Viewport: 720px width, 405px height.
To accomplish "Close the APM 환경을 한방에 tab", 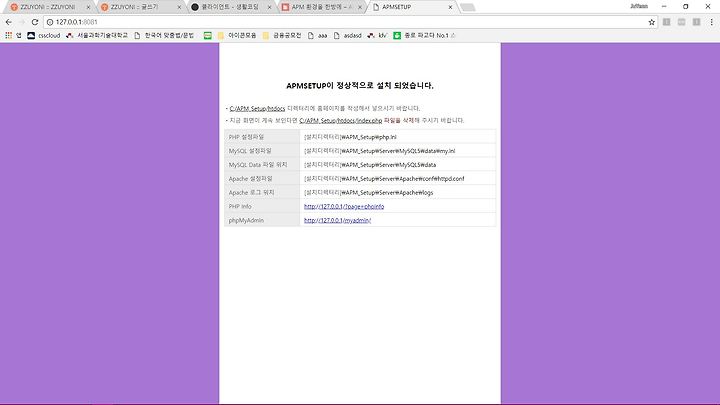I will 360,7.
